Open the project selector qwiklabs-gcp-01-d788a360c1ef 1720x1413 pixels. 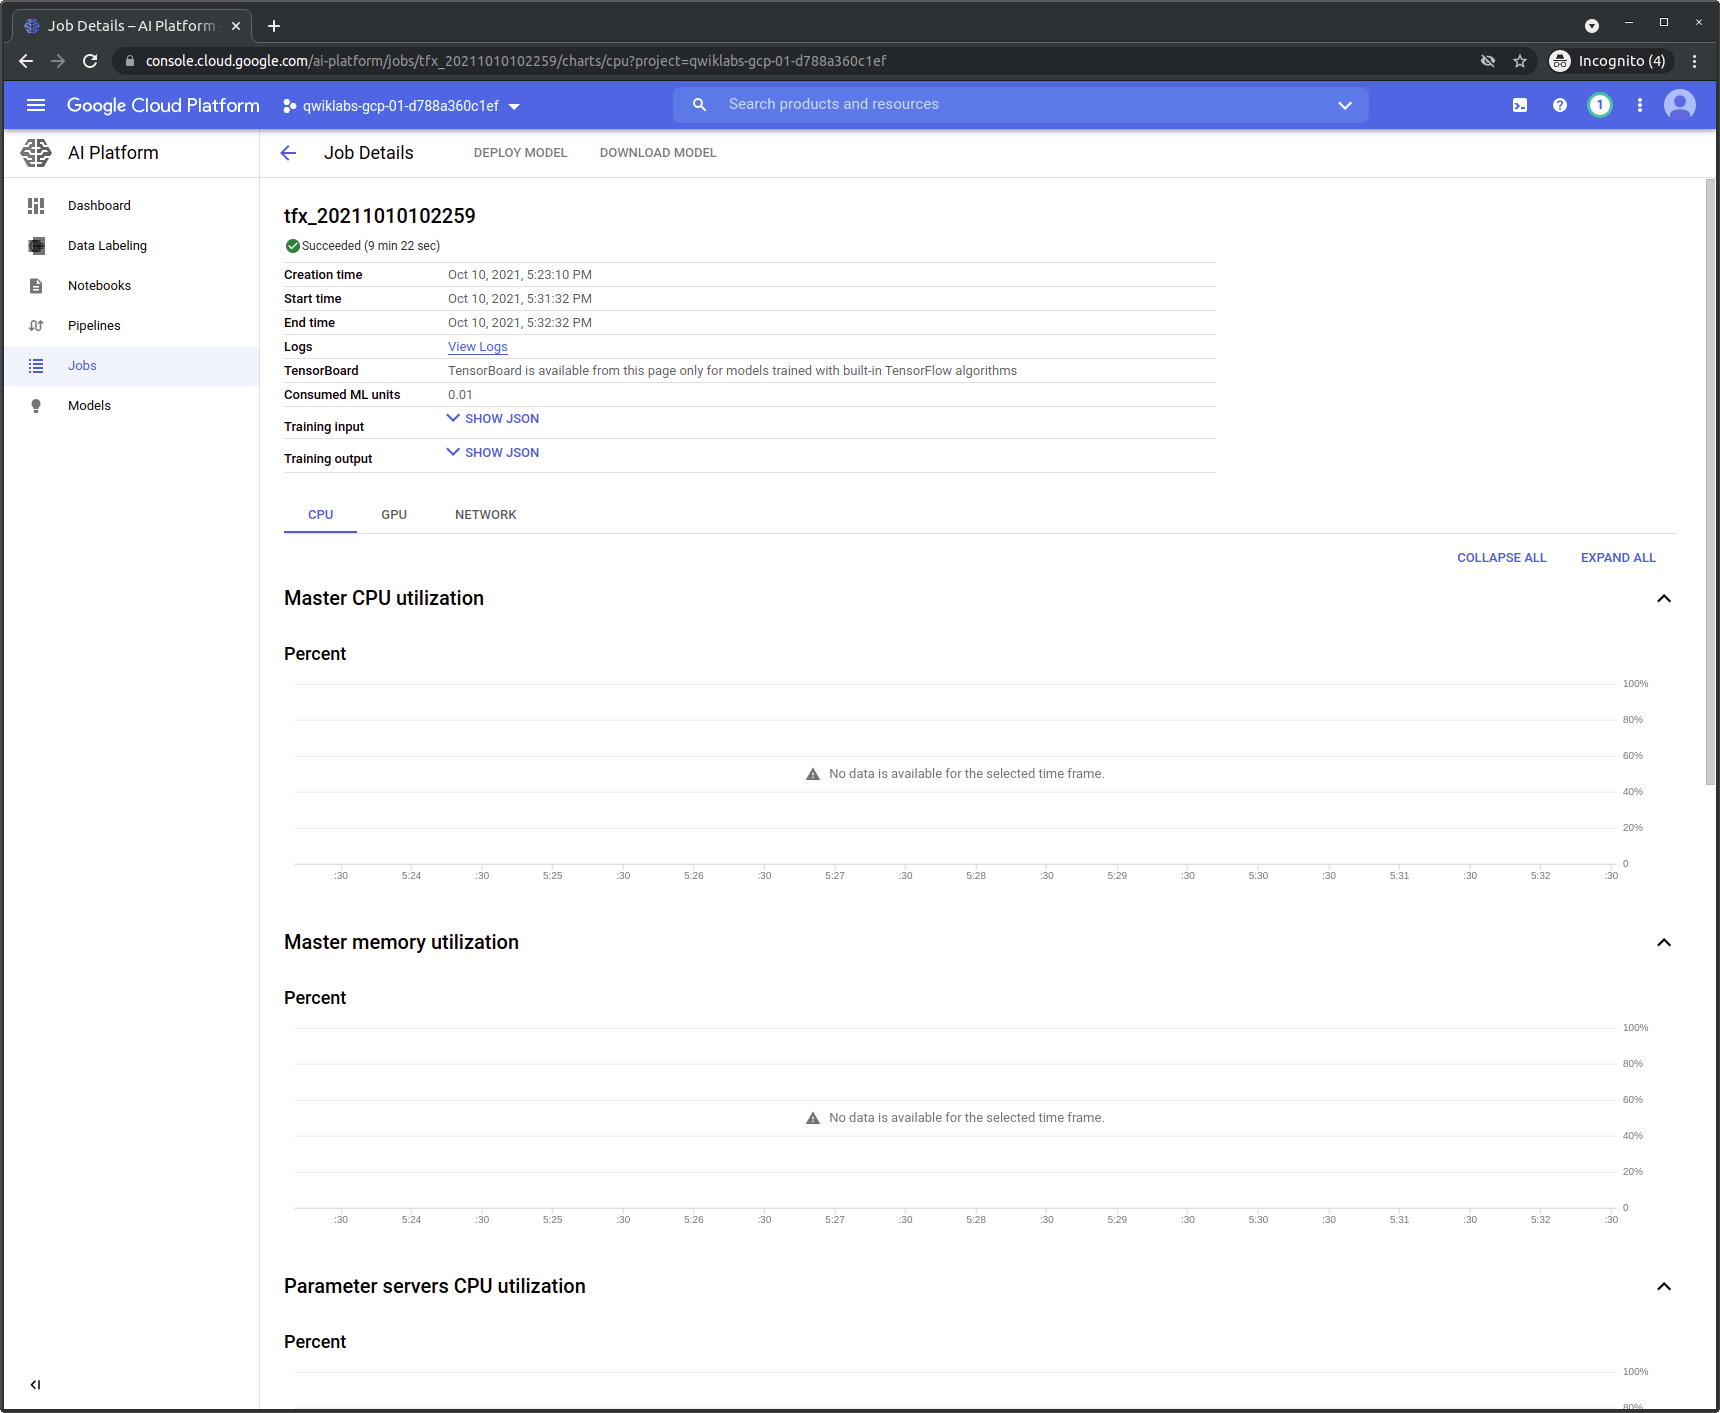coord(401,106)
